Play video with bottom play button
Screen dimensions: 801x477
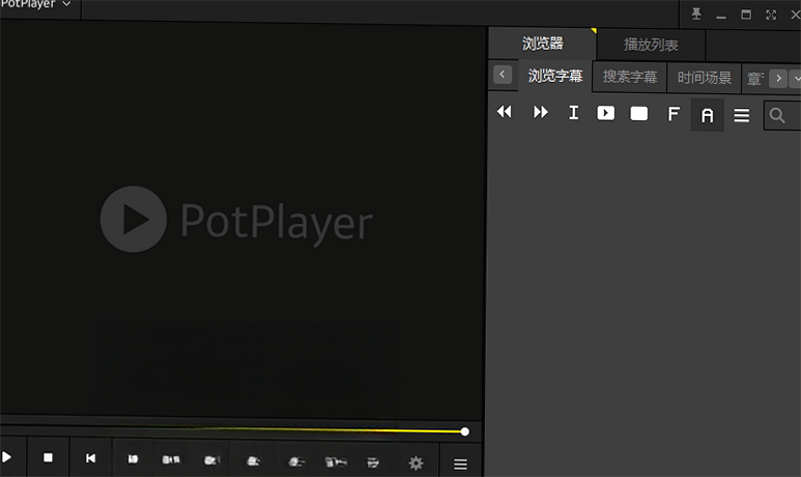7,457
